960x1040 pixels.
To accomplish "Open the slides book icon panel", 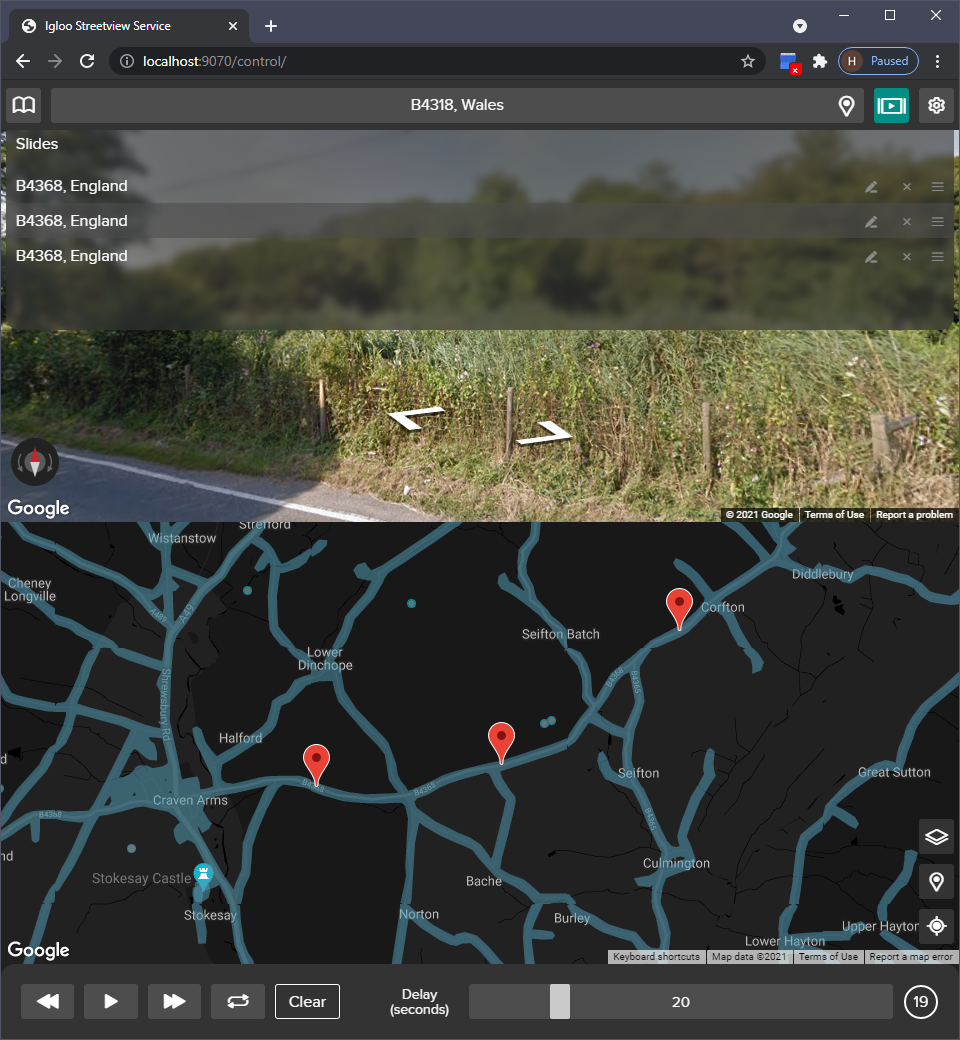I will pyautogui.click(x=24, y=105).
